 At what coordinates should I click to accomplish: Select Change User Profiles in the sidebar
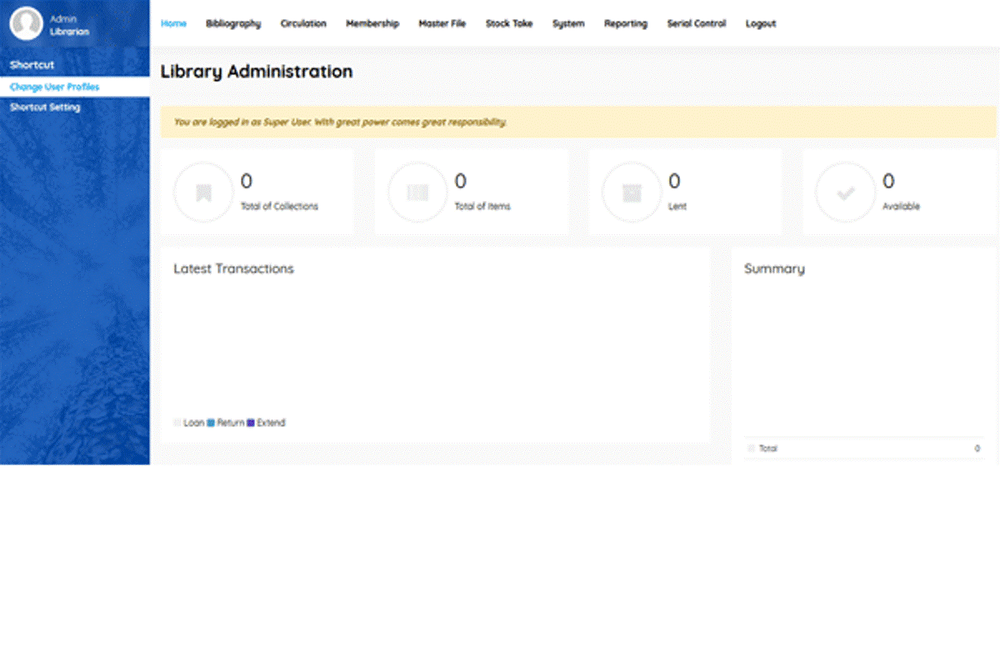[x=54, y=87]
